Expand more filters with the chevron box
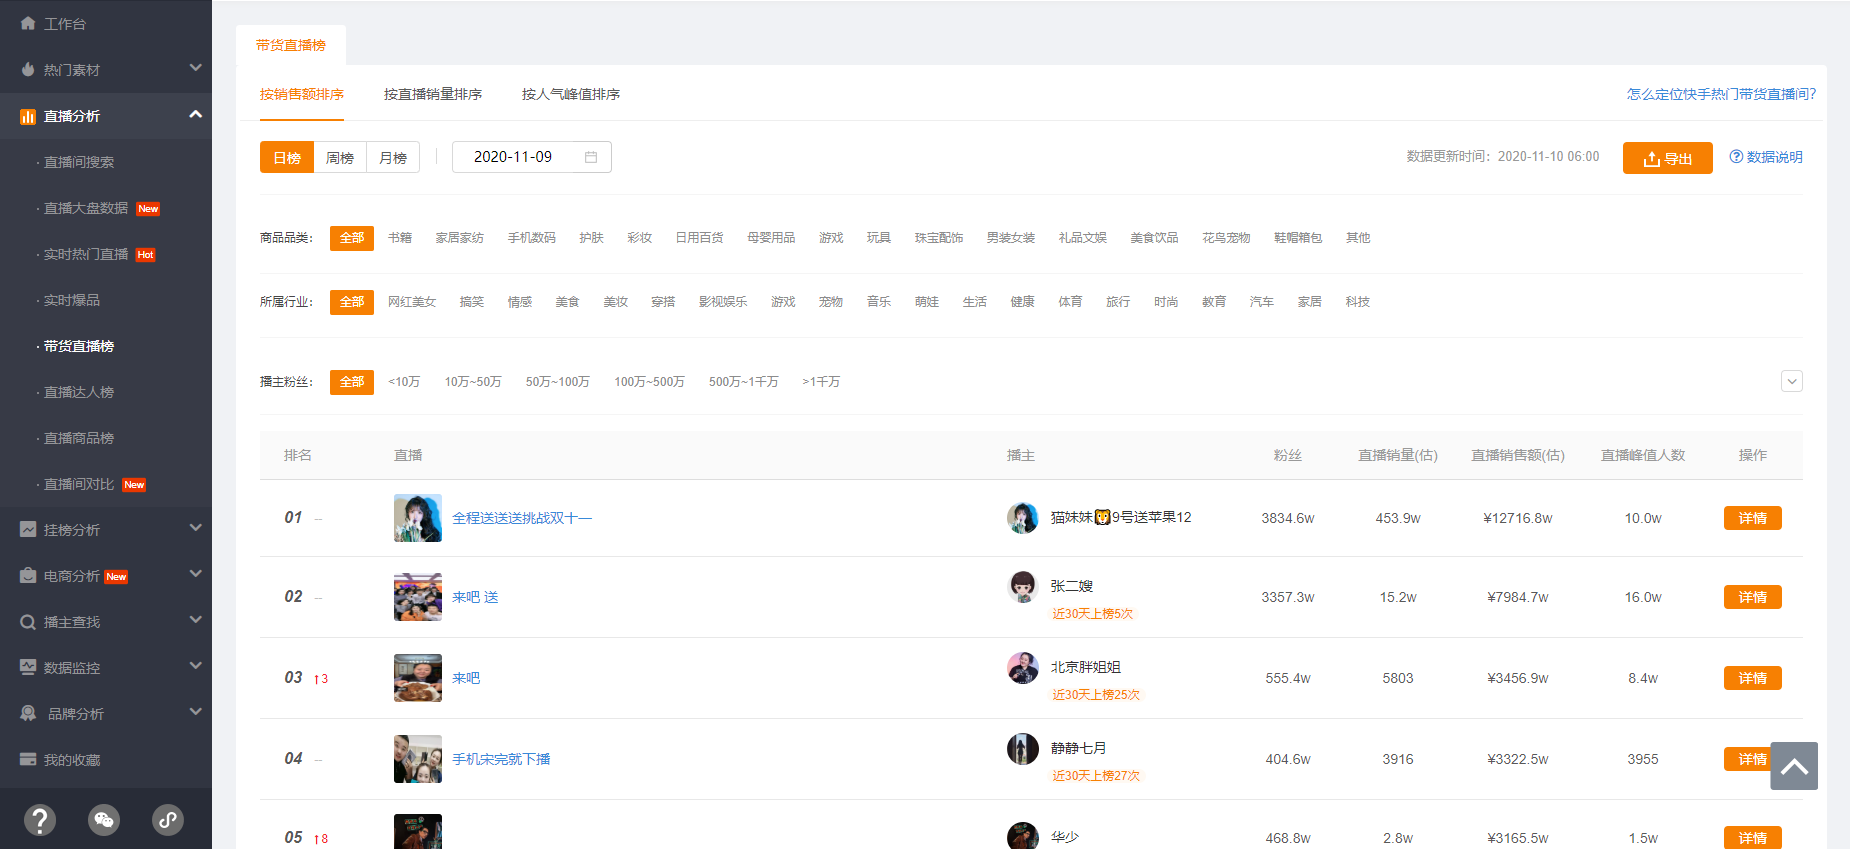 click(1792, 381)
